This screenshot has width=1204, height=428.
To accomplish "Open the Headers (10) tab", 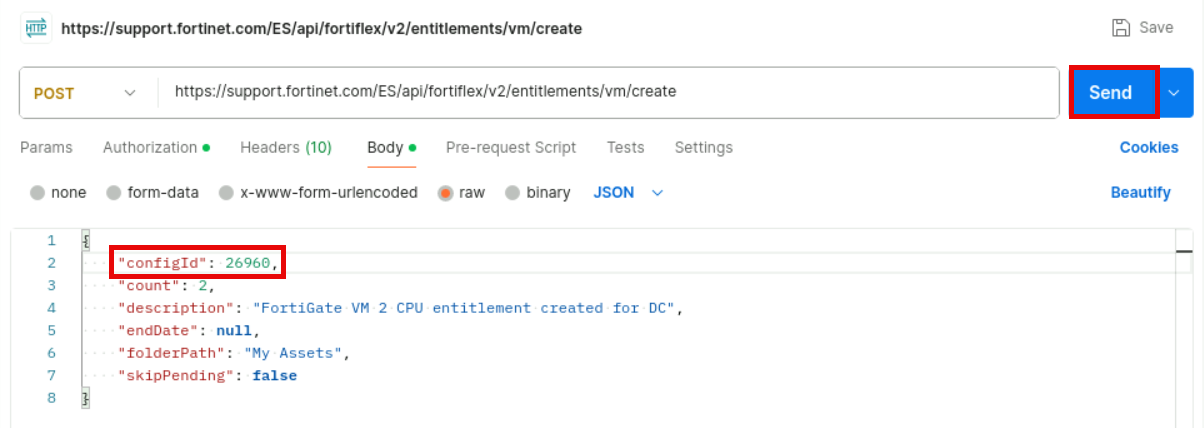I will click(x=286, y=147).
